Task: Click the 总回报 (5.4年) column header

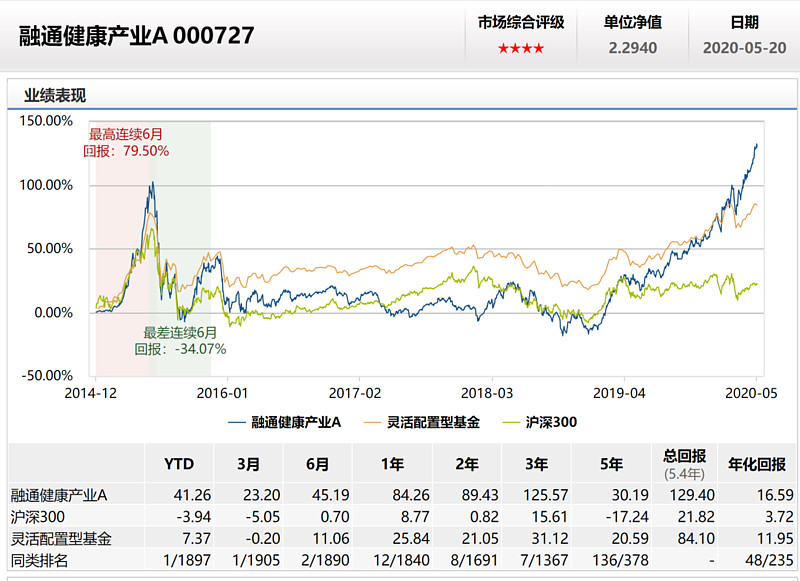Action: 685,464
